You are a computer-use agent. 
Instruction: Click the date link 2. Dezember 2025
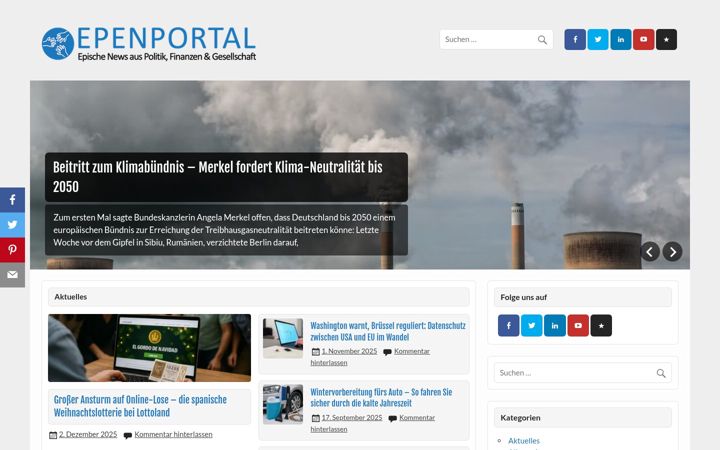pyautogui.click(x=88, y=434)
